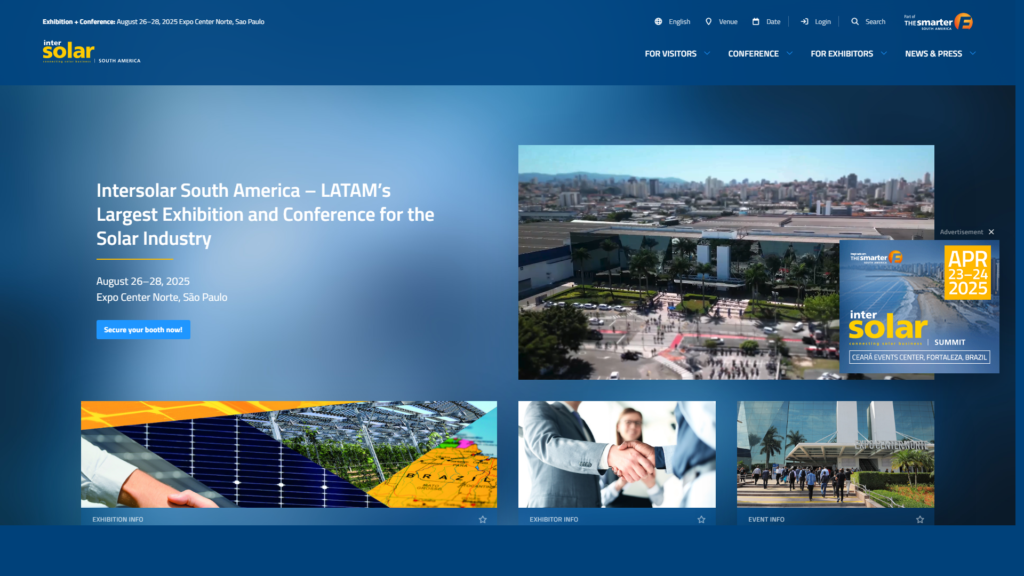This screenshot has height=576, width=1024.
Task: Open the solar panels Brazil map card
Action: point(289,455)
